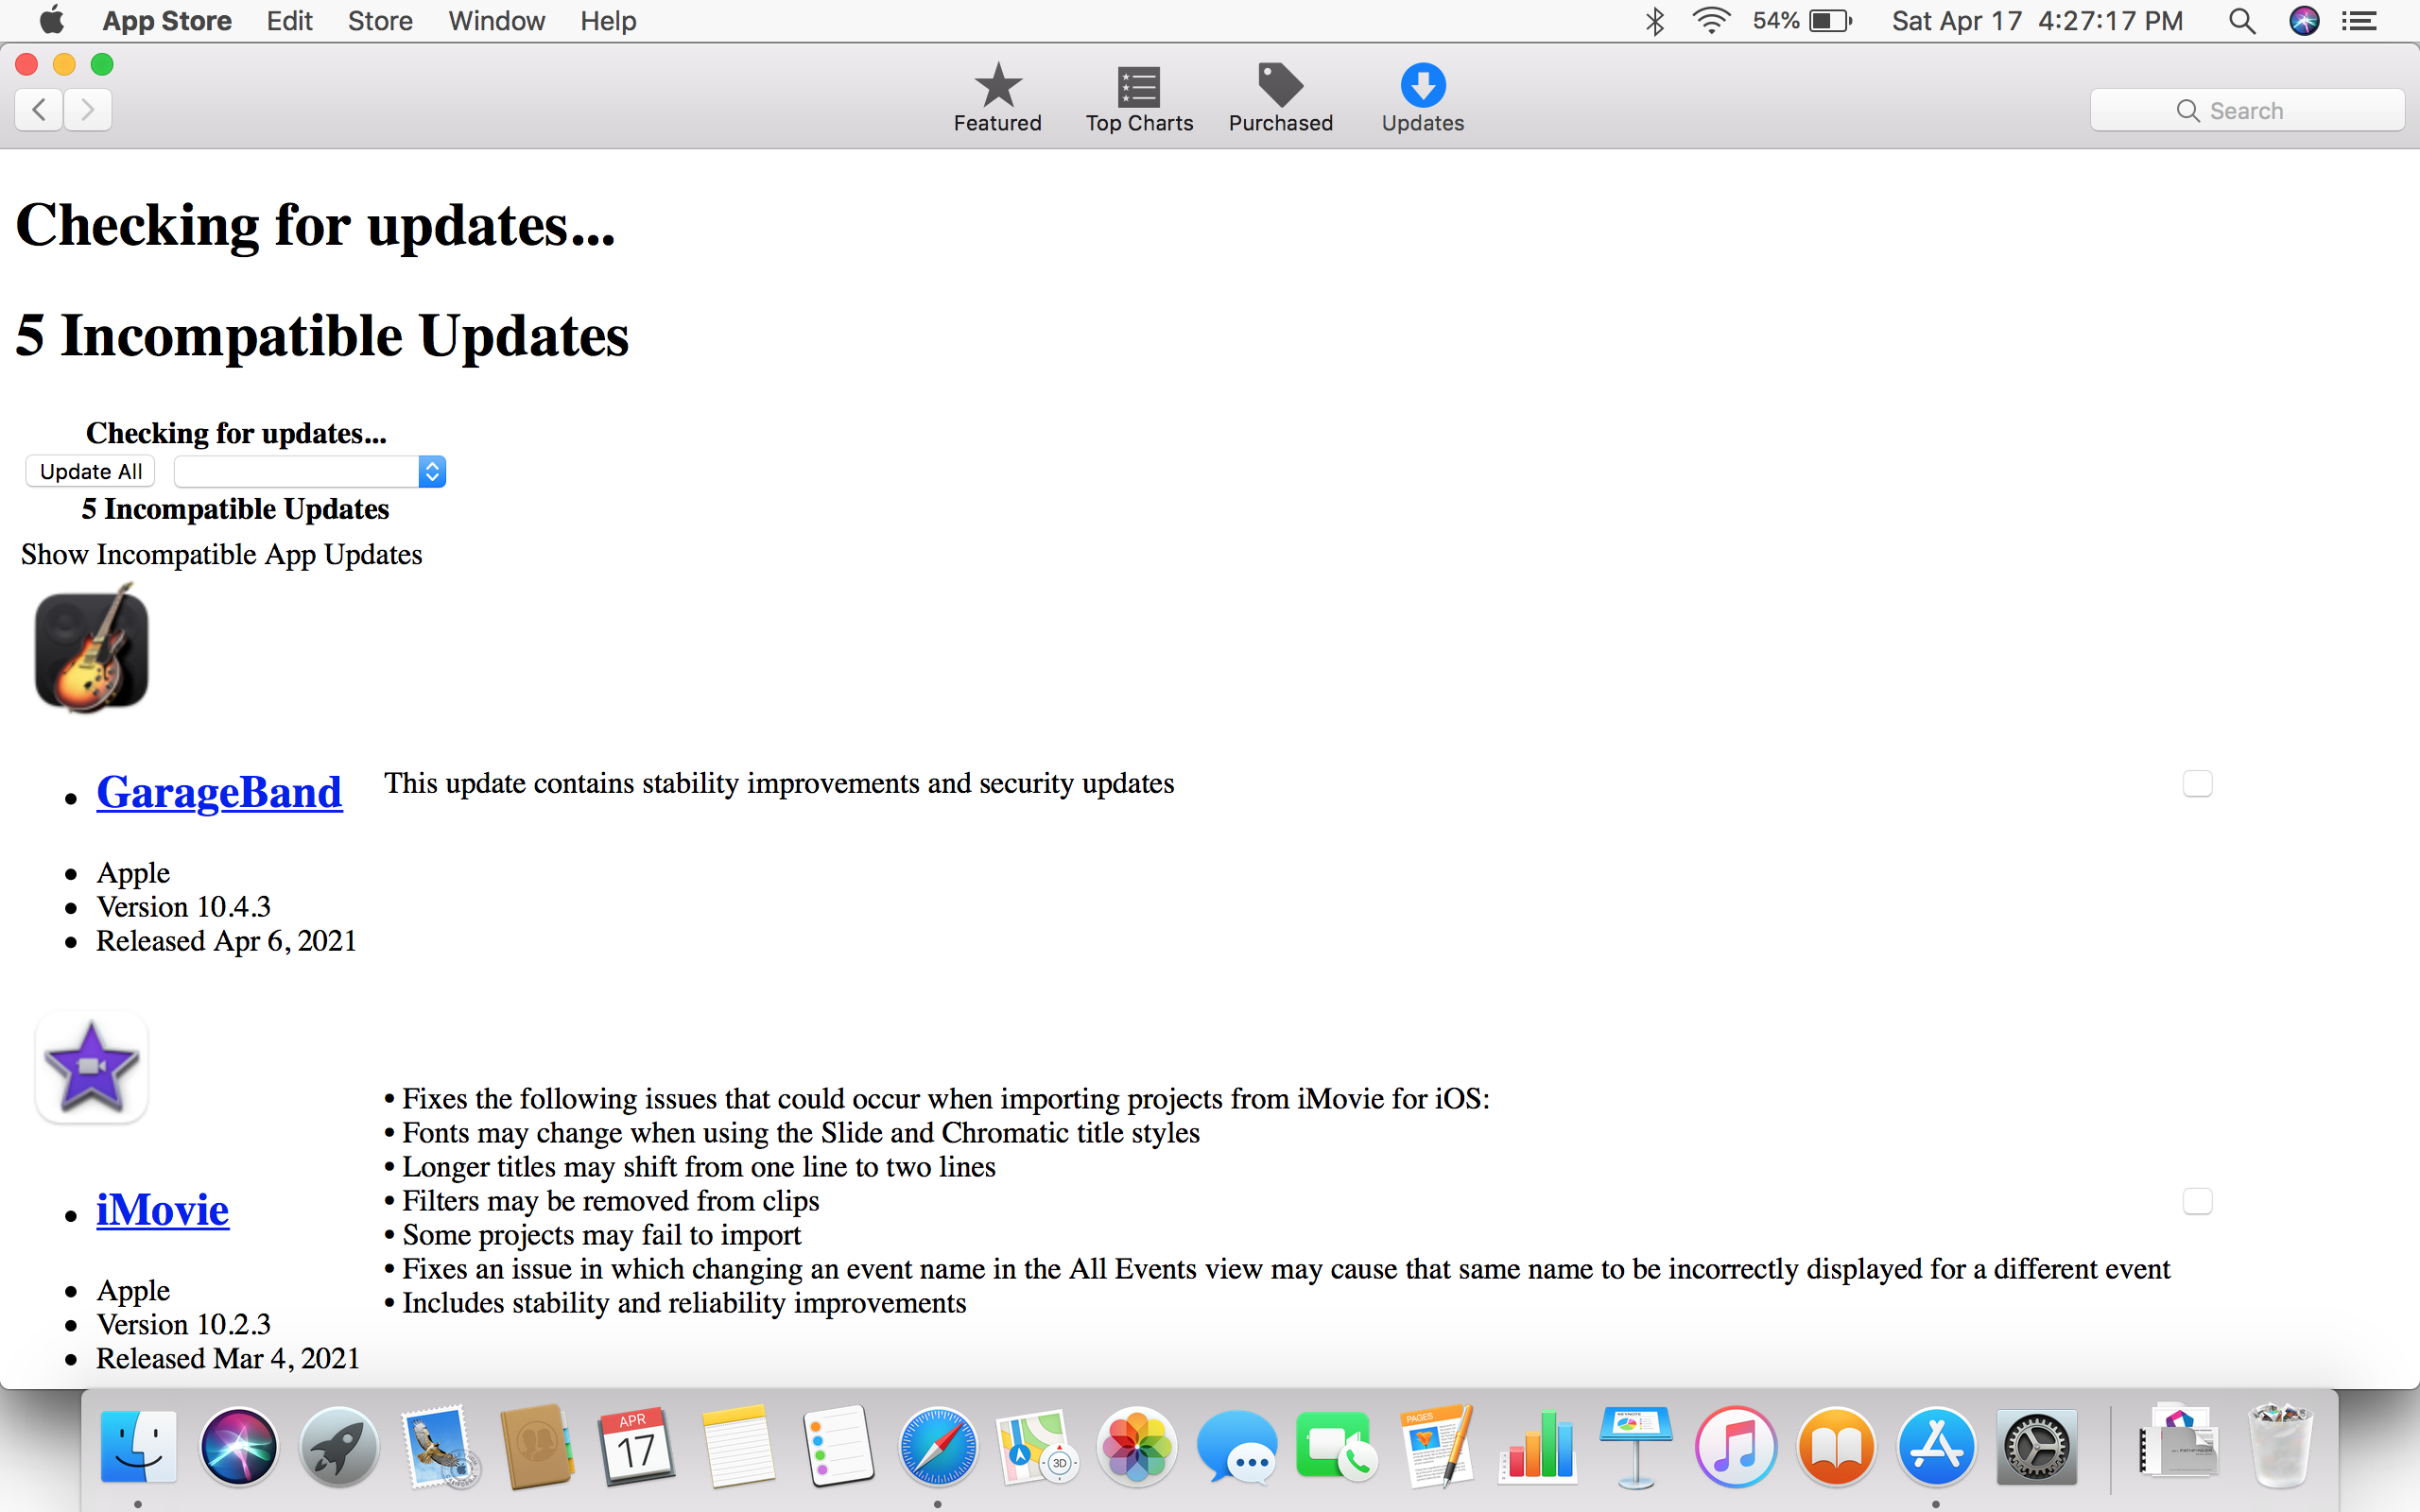2420x1512 pixels.
Task: Open the Window menu
Action: click(x=496, y=21)
